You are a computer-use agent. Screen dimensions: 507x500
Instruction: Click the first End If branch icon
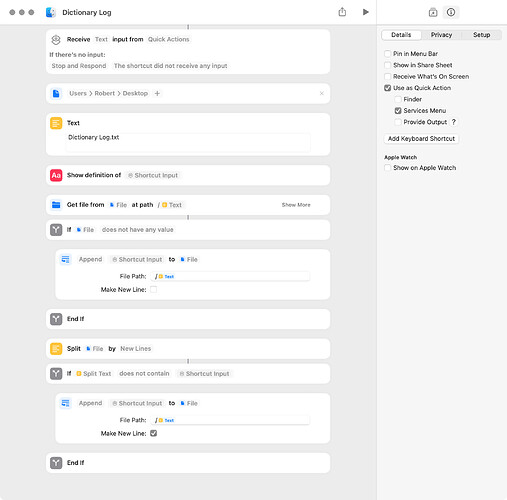[56, 319]
